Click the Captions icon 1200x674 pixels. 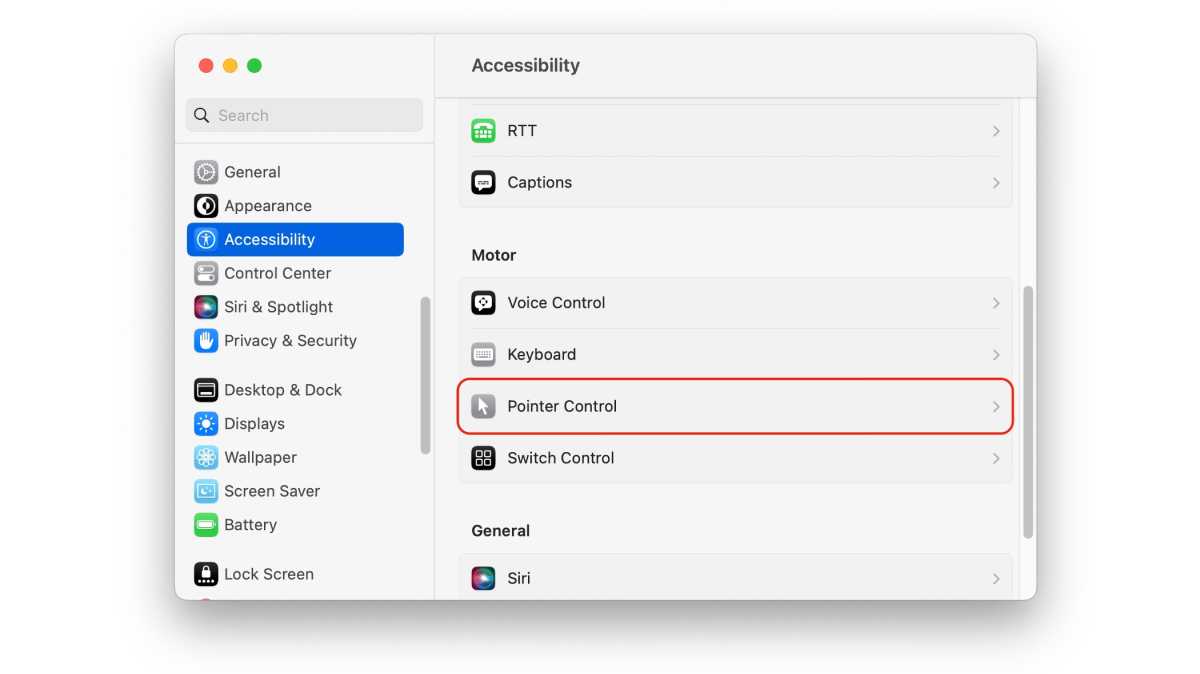[x=484, y=183]
